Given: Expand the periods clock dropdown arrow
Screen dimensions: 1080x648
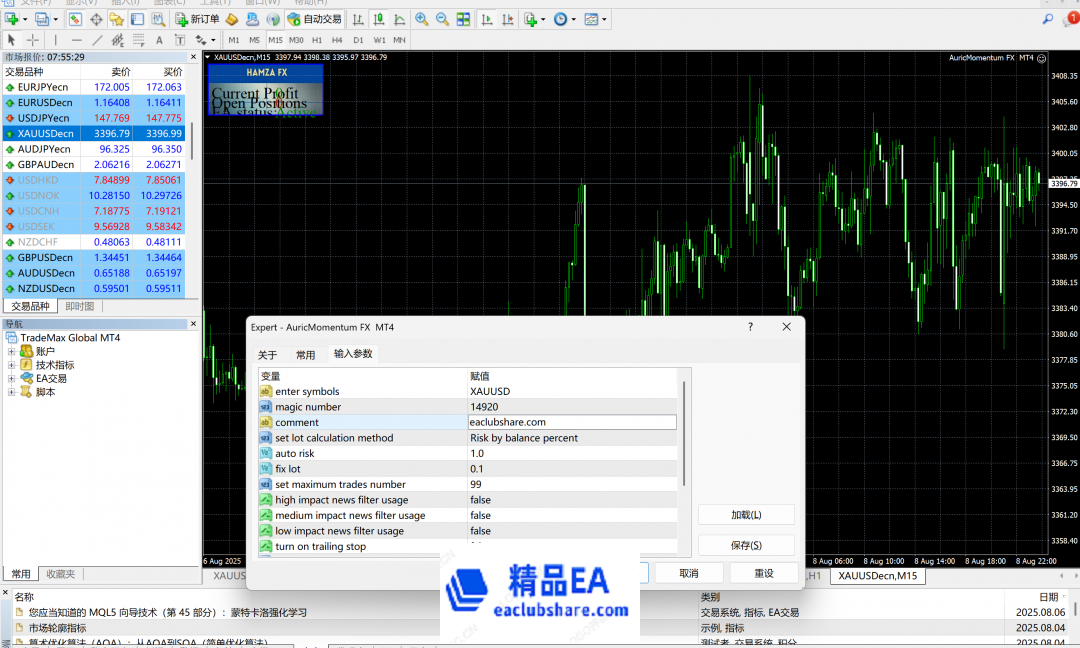Looking at the screenshot, I should tap(574, 19).
